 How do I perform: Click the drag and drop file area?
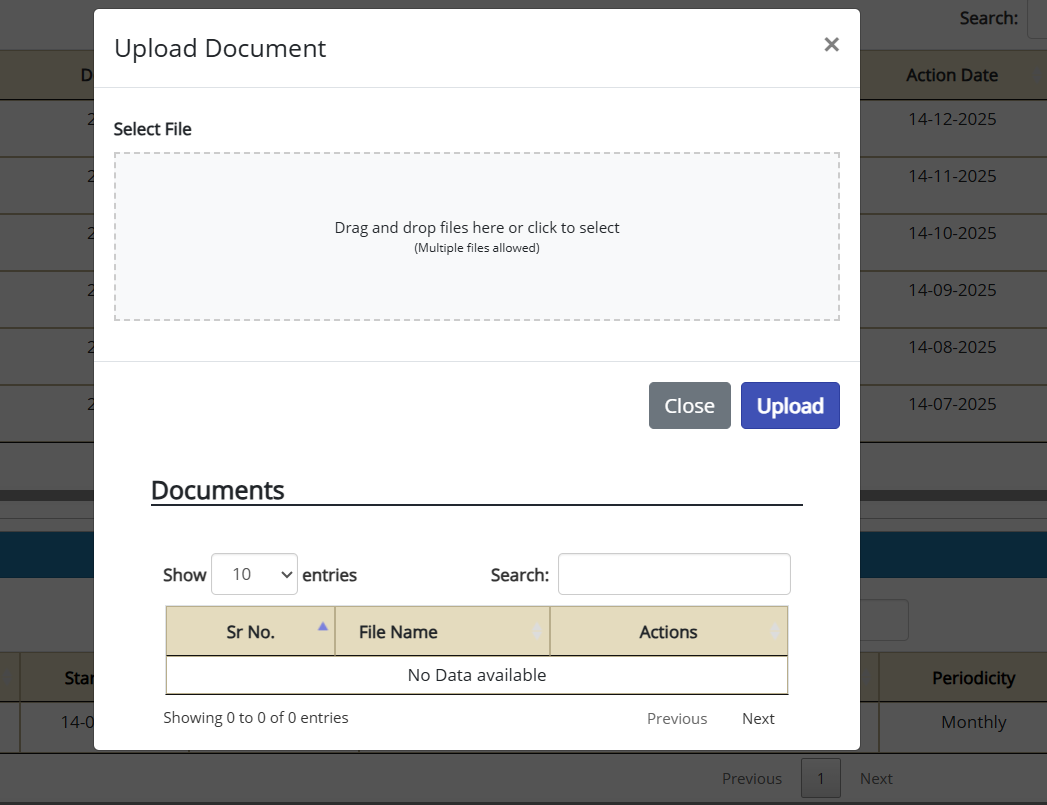[476, 237]
